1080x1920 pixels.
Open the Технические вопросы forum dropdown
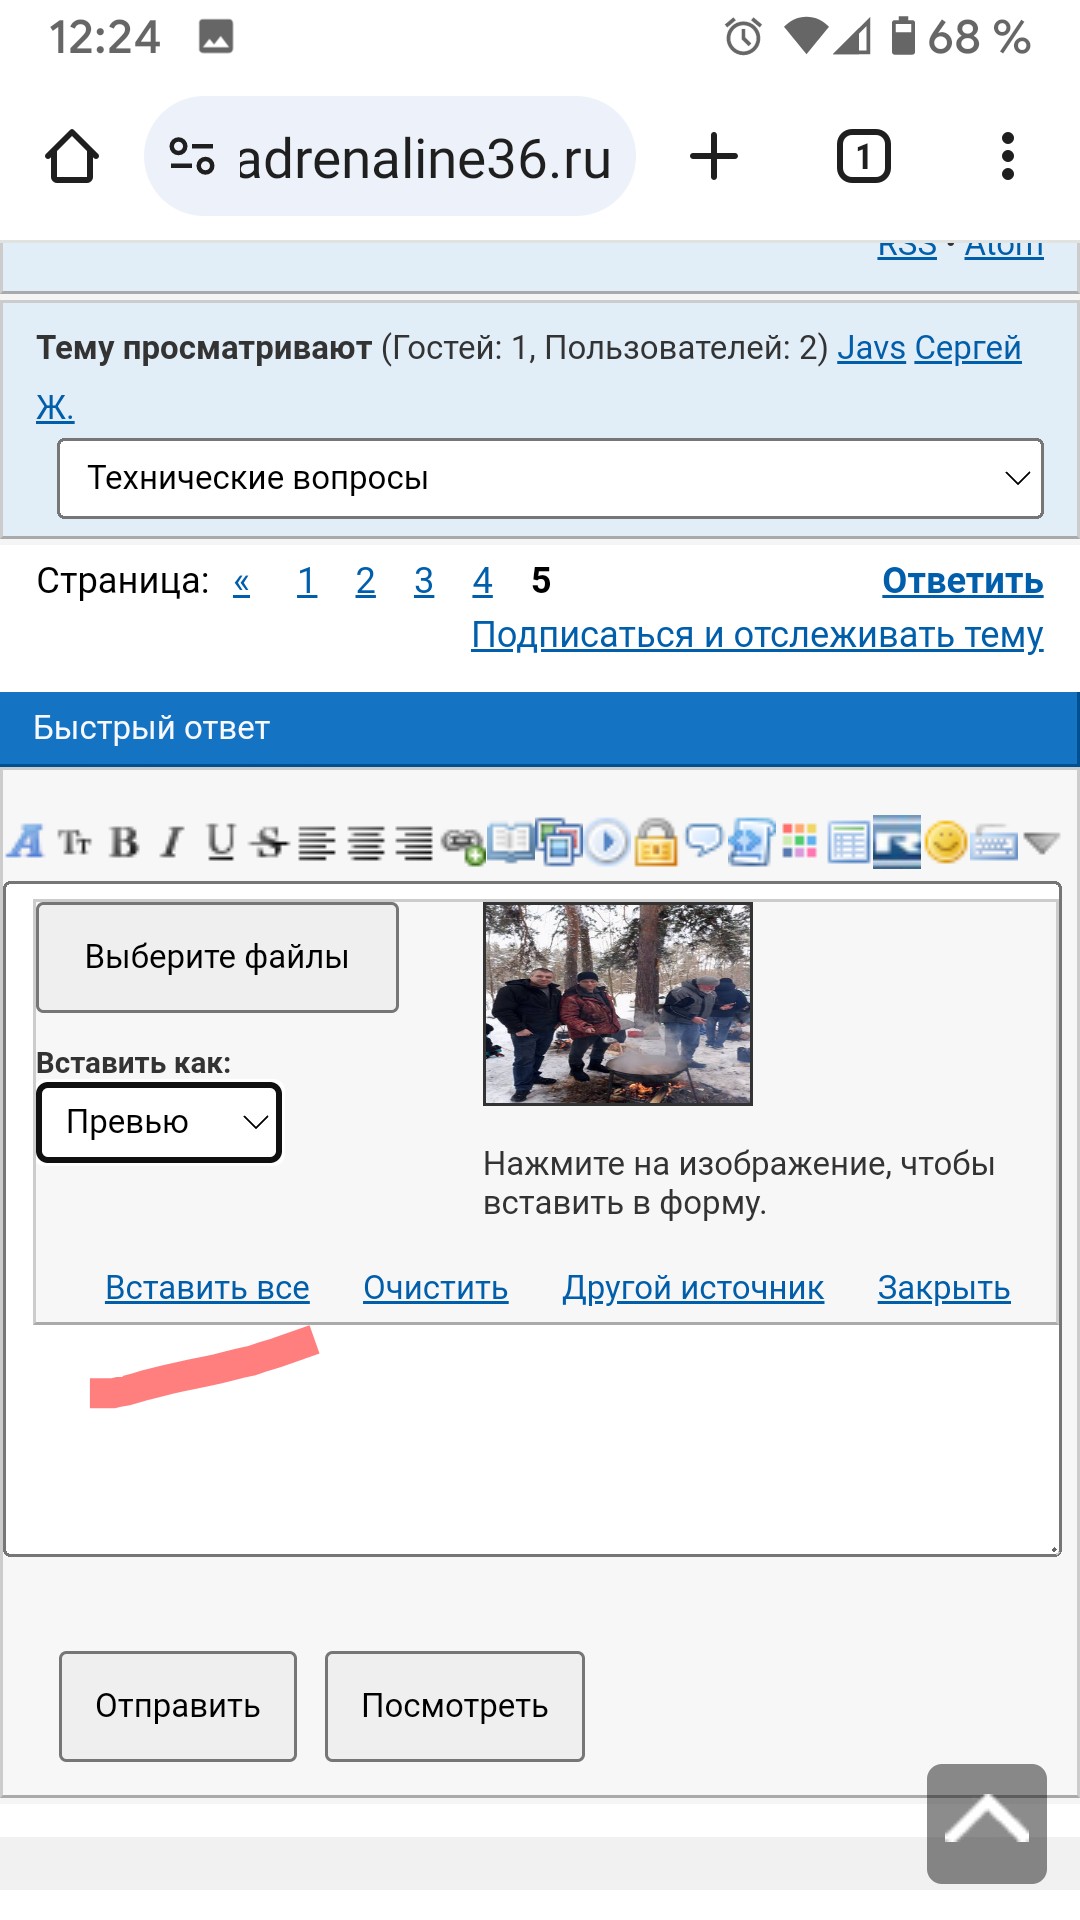[x=550, y=478]
